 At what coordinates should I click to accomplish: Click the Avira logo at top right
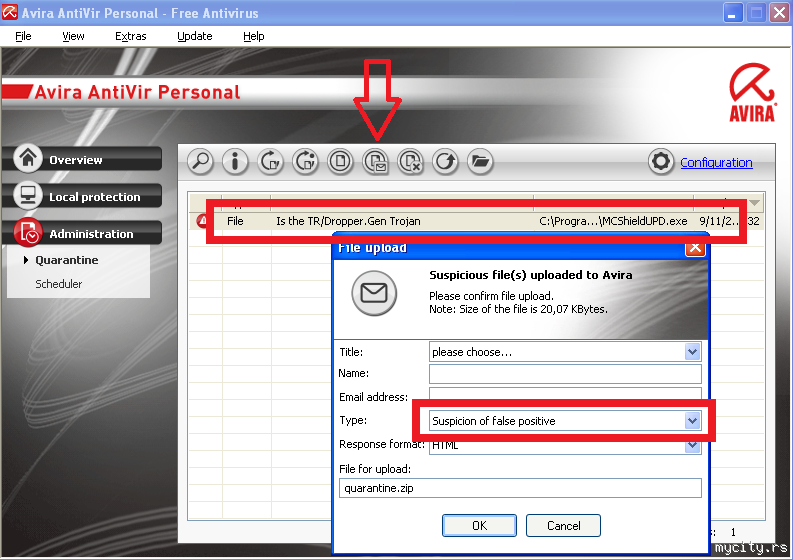pos(752,93)
